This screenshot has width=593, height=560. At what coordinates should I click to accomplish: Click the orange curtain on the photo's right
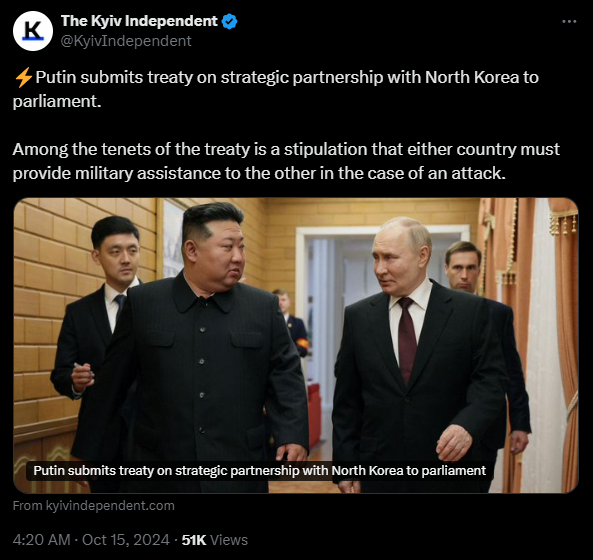coord(564,340)
